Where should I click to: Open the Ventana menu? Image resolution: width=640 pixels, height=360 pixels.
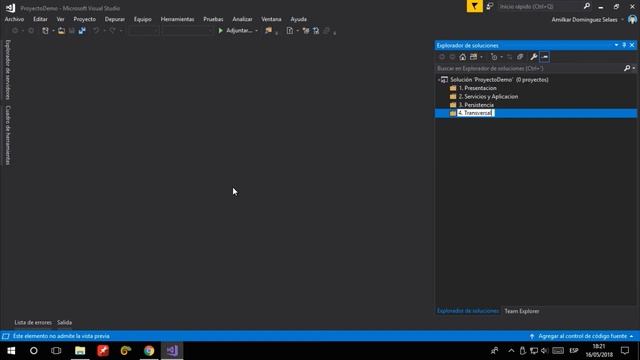271,19
